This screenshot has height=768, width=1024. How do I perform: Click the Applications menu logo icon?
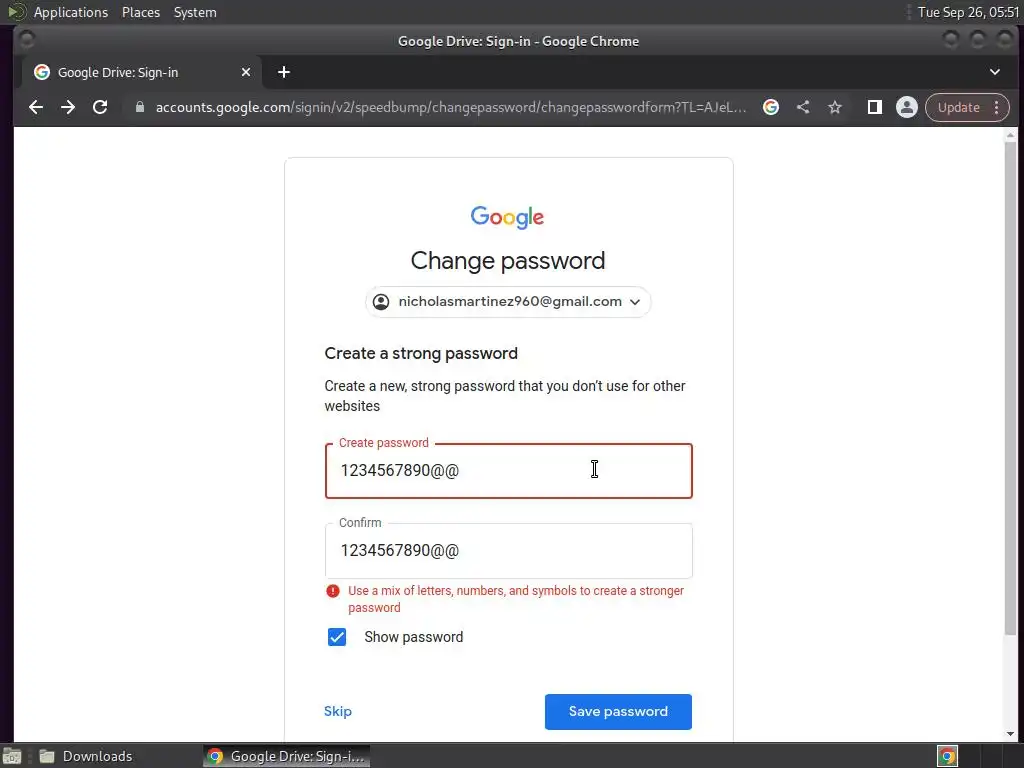tap(17, 12)
